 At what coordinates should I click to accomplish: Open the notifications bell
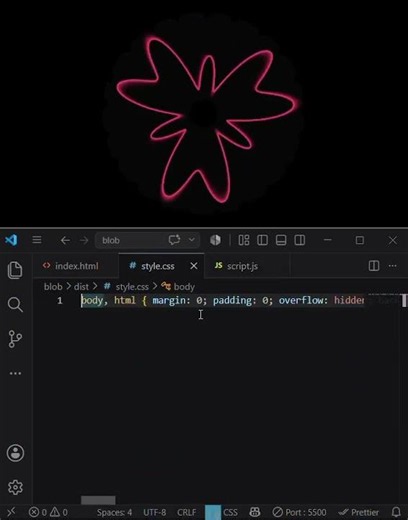point(396,512)
